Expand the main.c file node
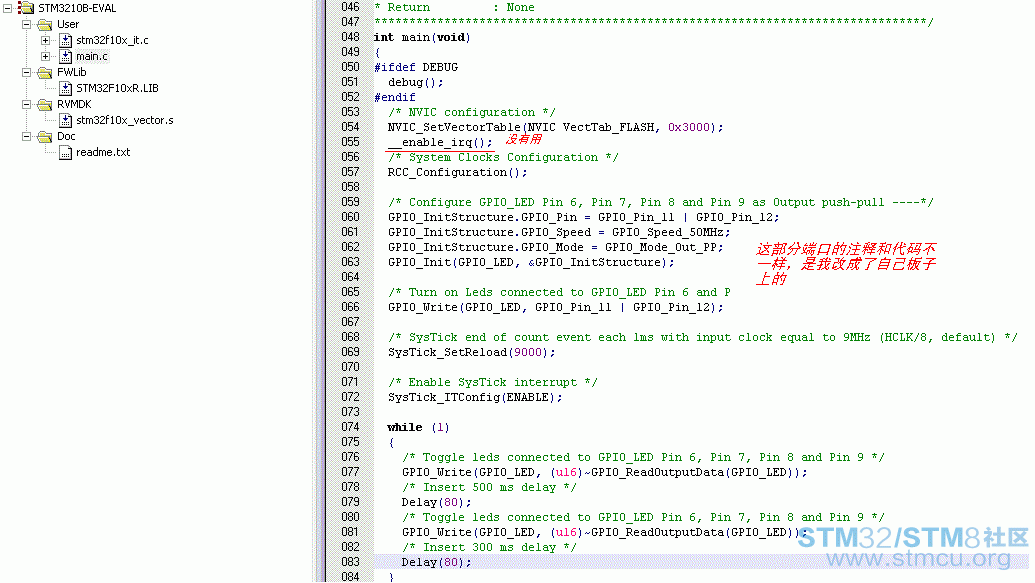Viewport: 1035px width, 583px height. pos(46,56)
